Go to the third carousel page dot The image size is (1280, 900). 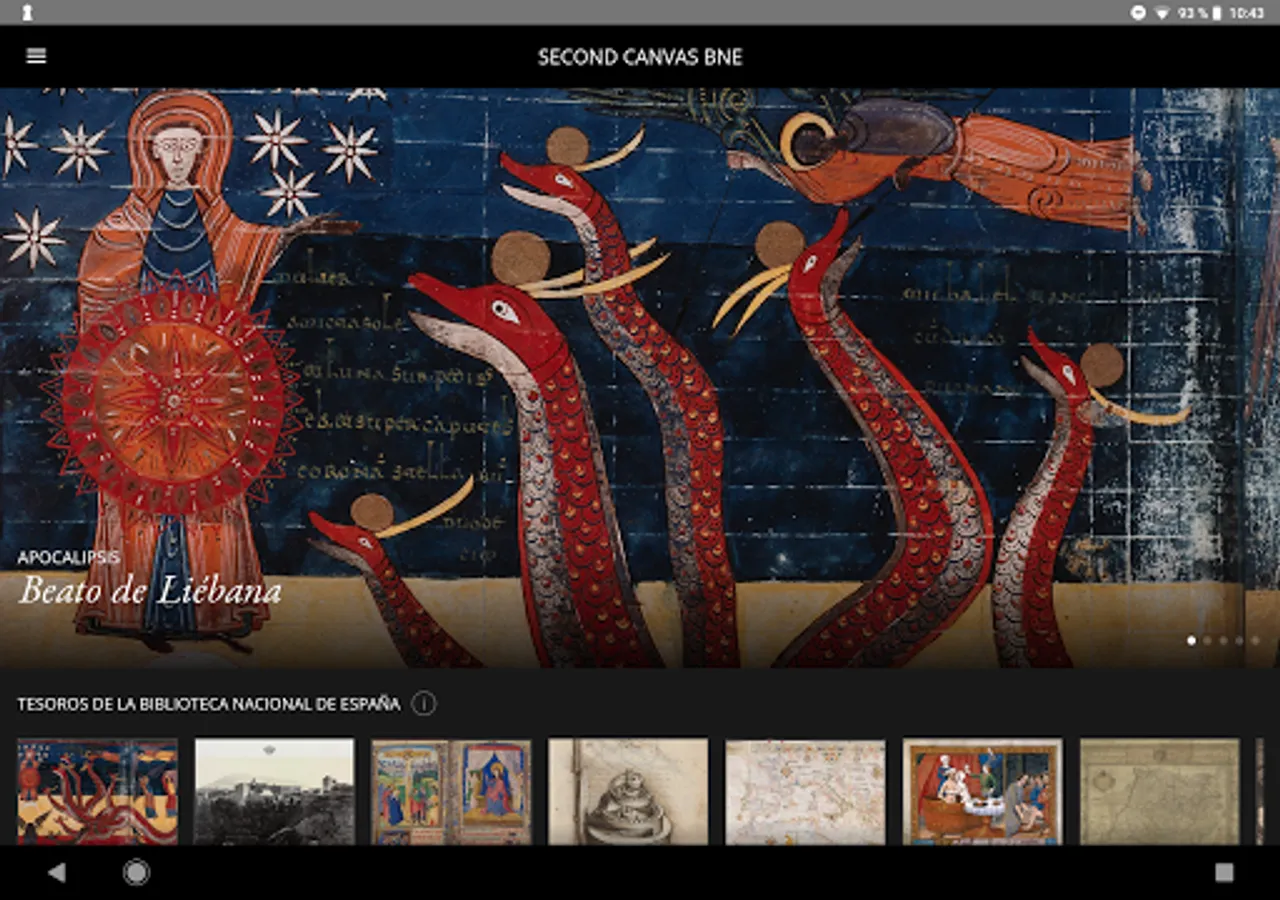[x=1223, y=640]
